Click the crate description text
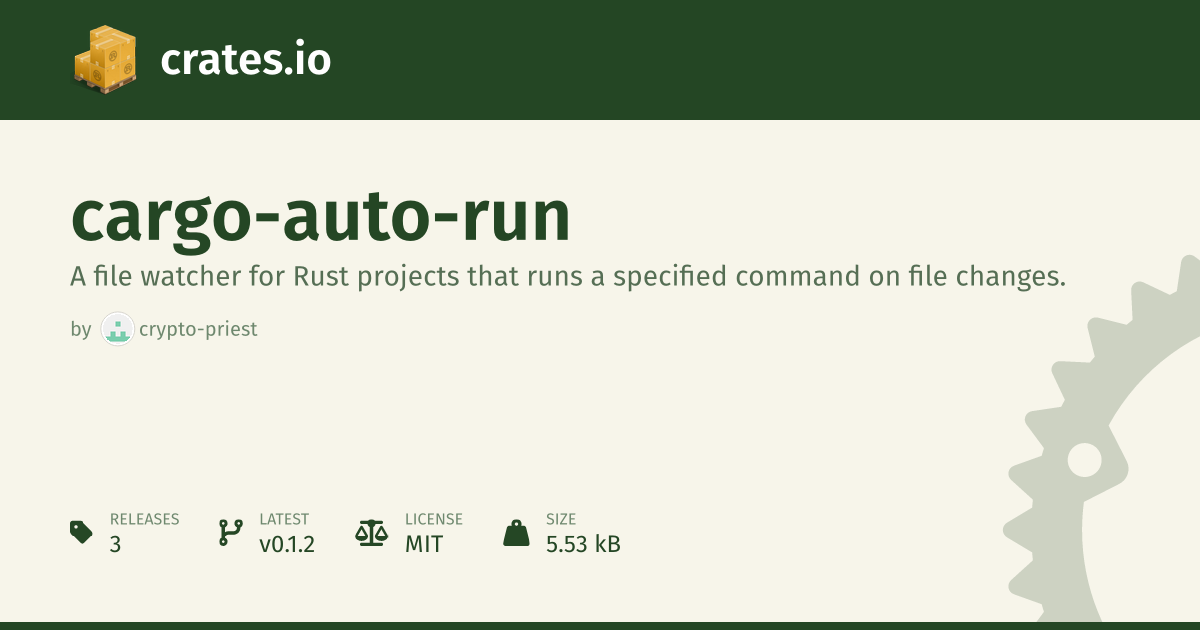 pos(568,277)
